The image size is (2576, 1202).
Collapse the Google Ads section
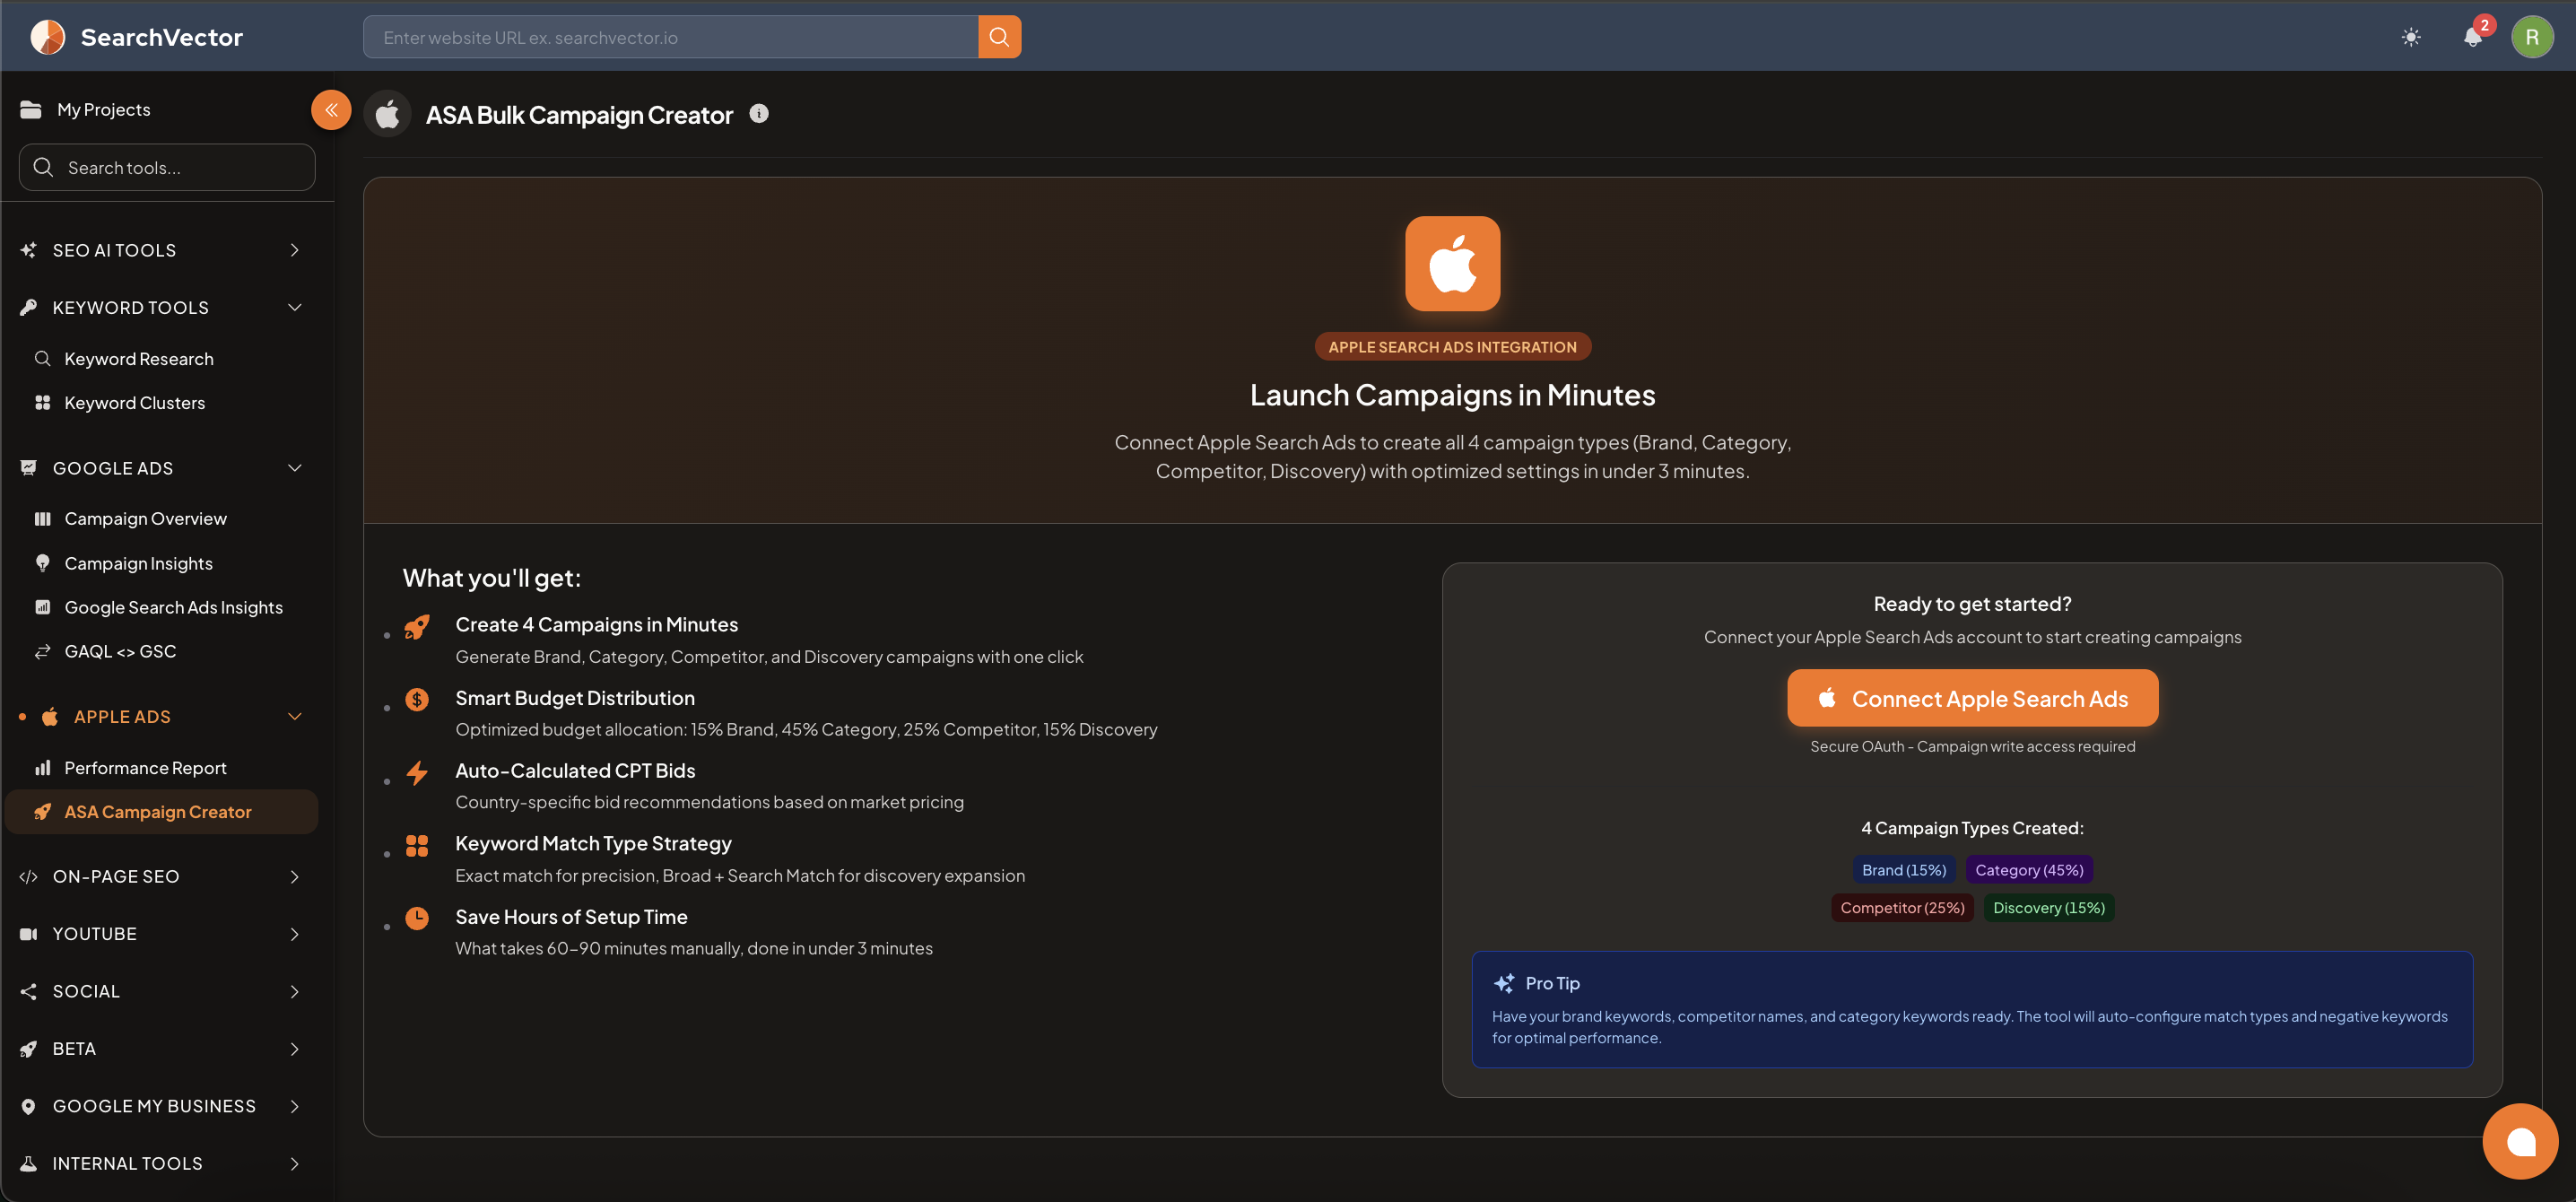[160, 468]
